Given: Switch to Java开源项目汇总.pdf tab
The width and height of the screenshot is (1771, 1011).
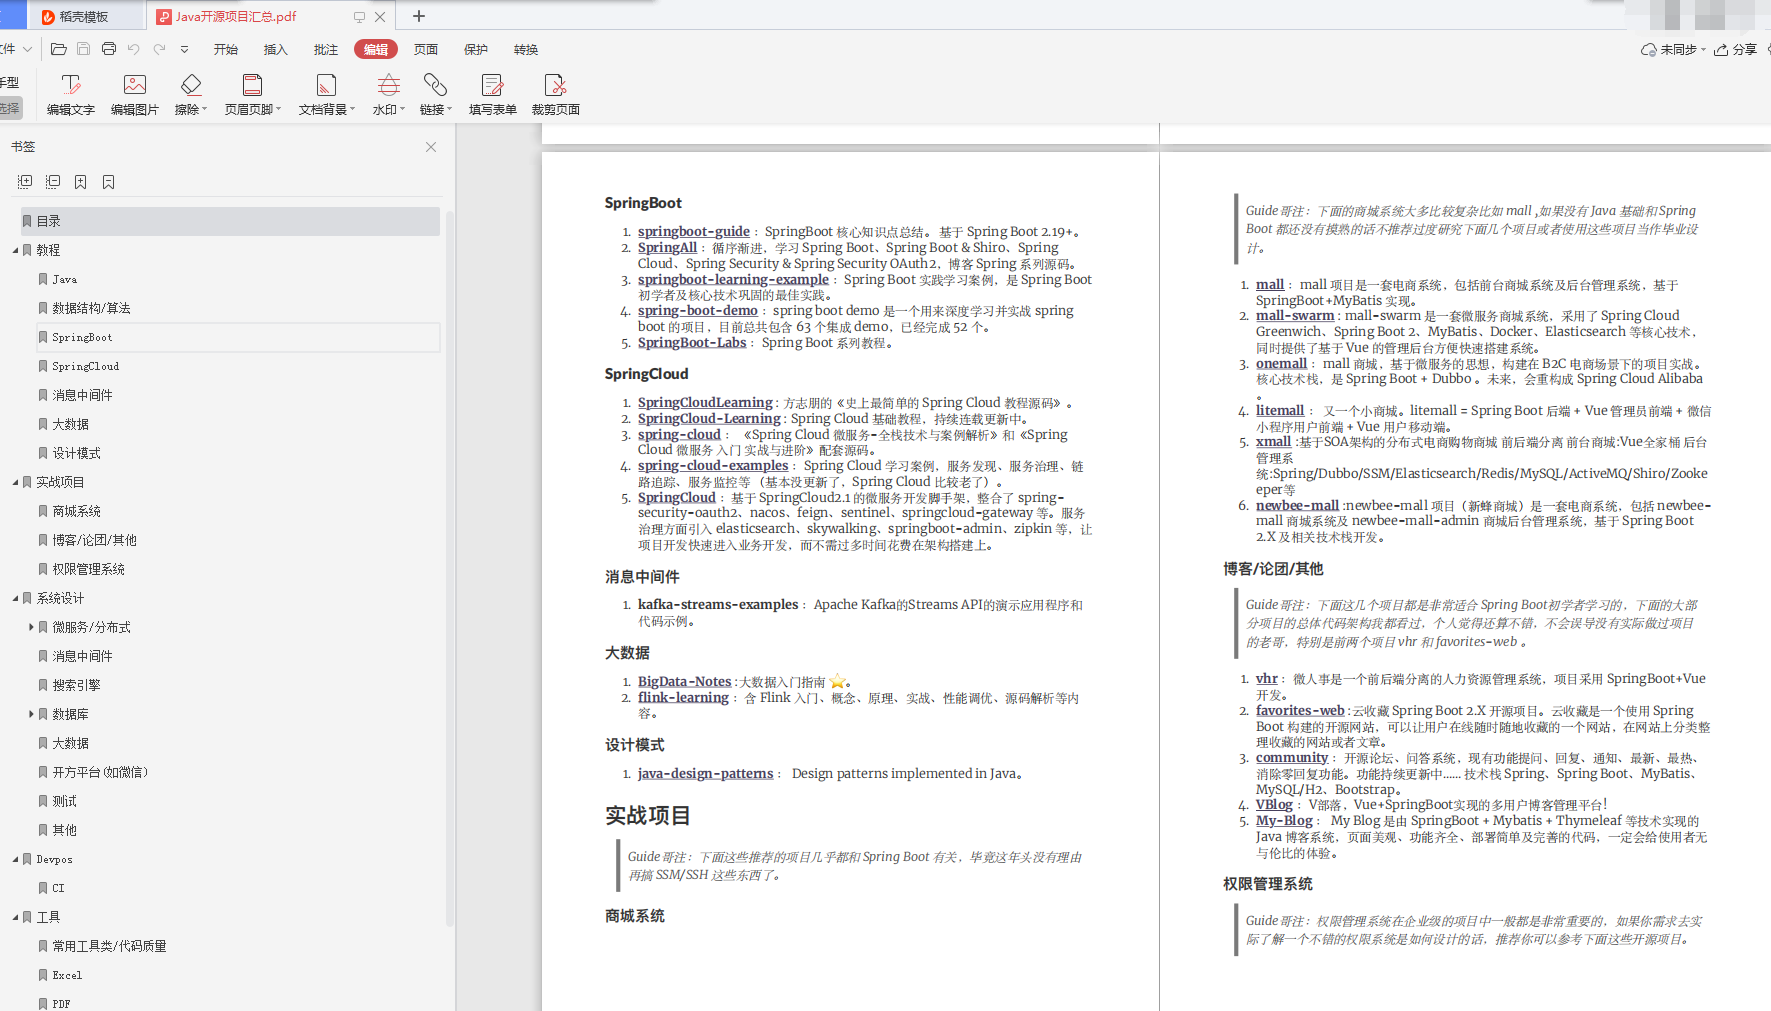Looking at the screenshot, I should [x=235, y=17].
